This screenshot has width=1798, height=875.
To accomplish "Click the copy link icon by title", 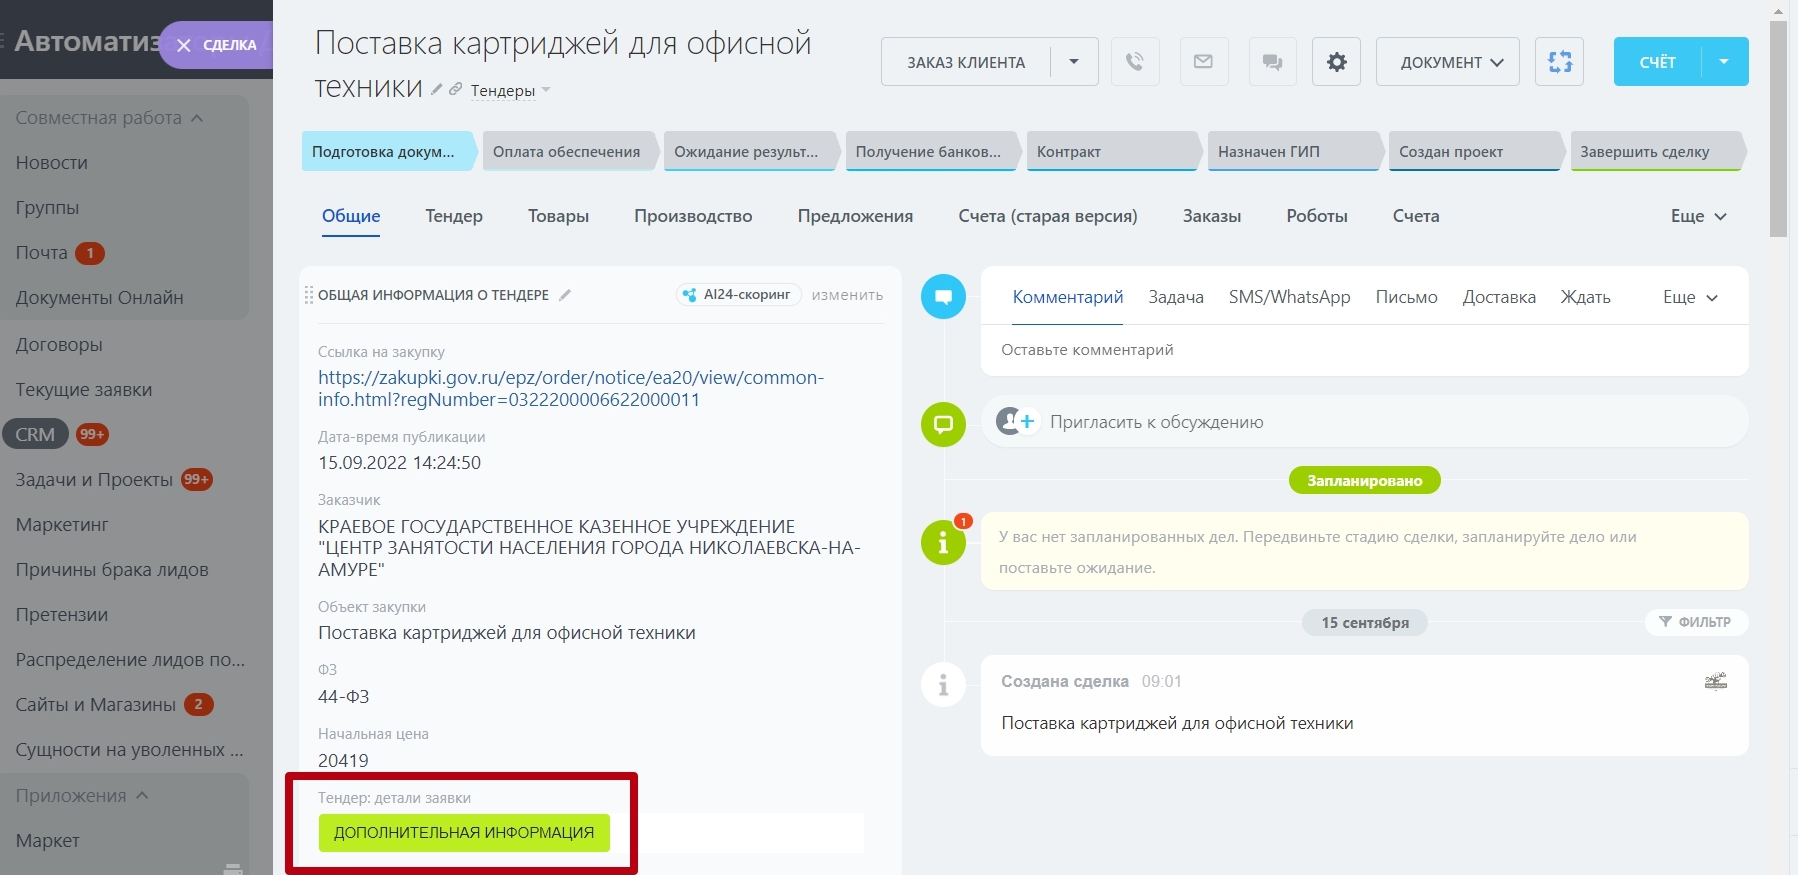I will [455, 90].
